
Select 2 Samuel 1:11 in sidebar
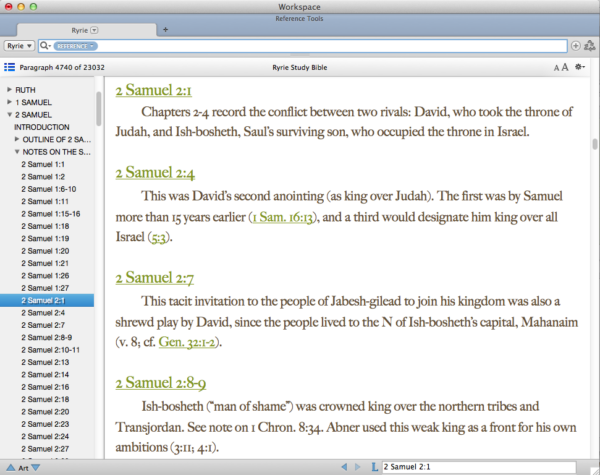click(45, 201)
